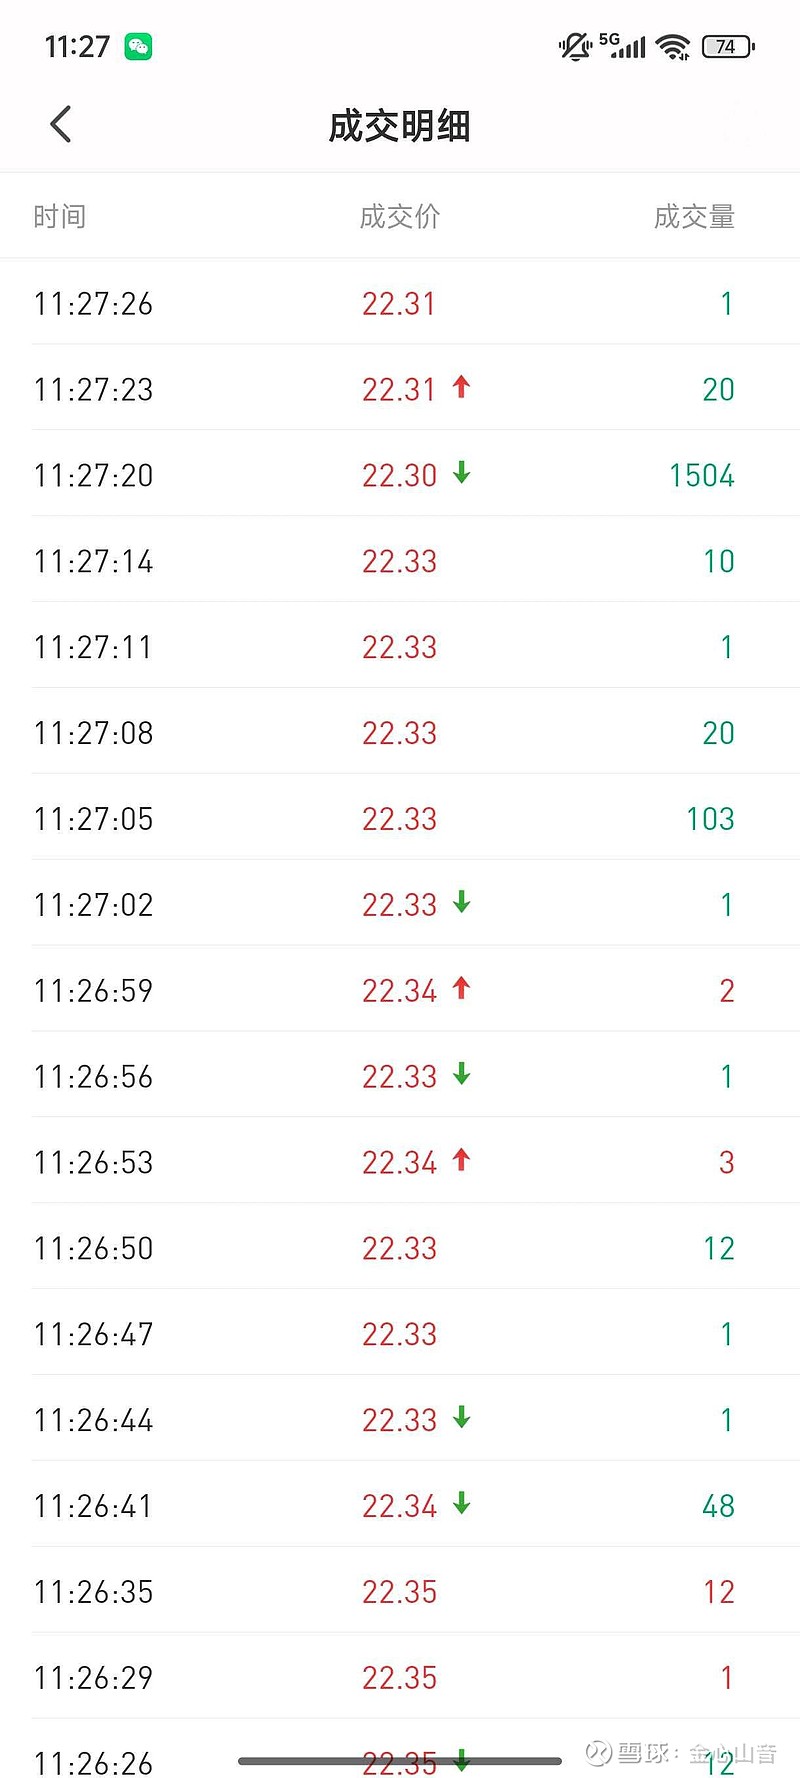Tap the battery indicator icon
Screen dimensions: 800x1778
728,47
